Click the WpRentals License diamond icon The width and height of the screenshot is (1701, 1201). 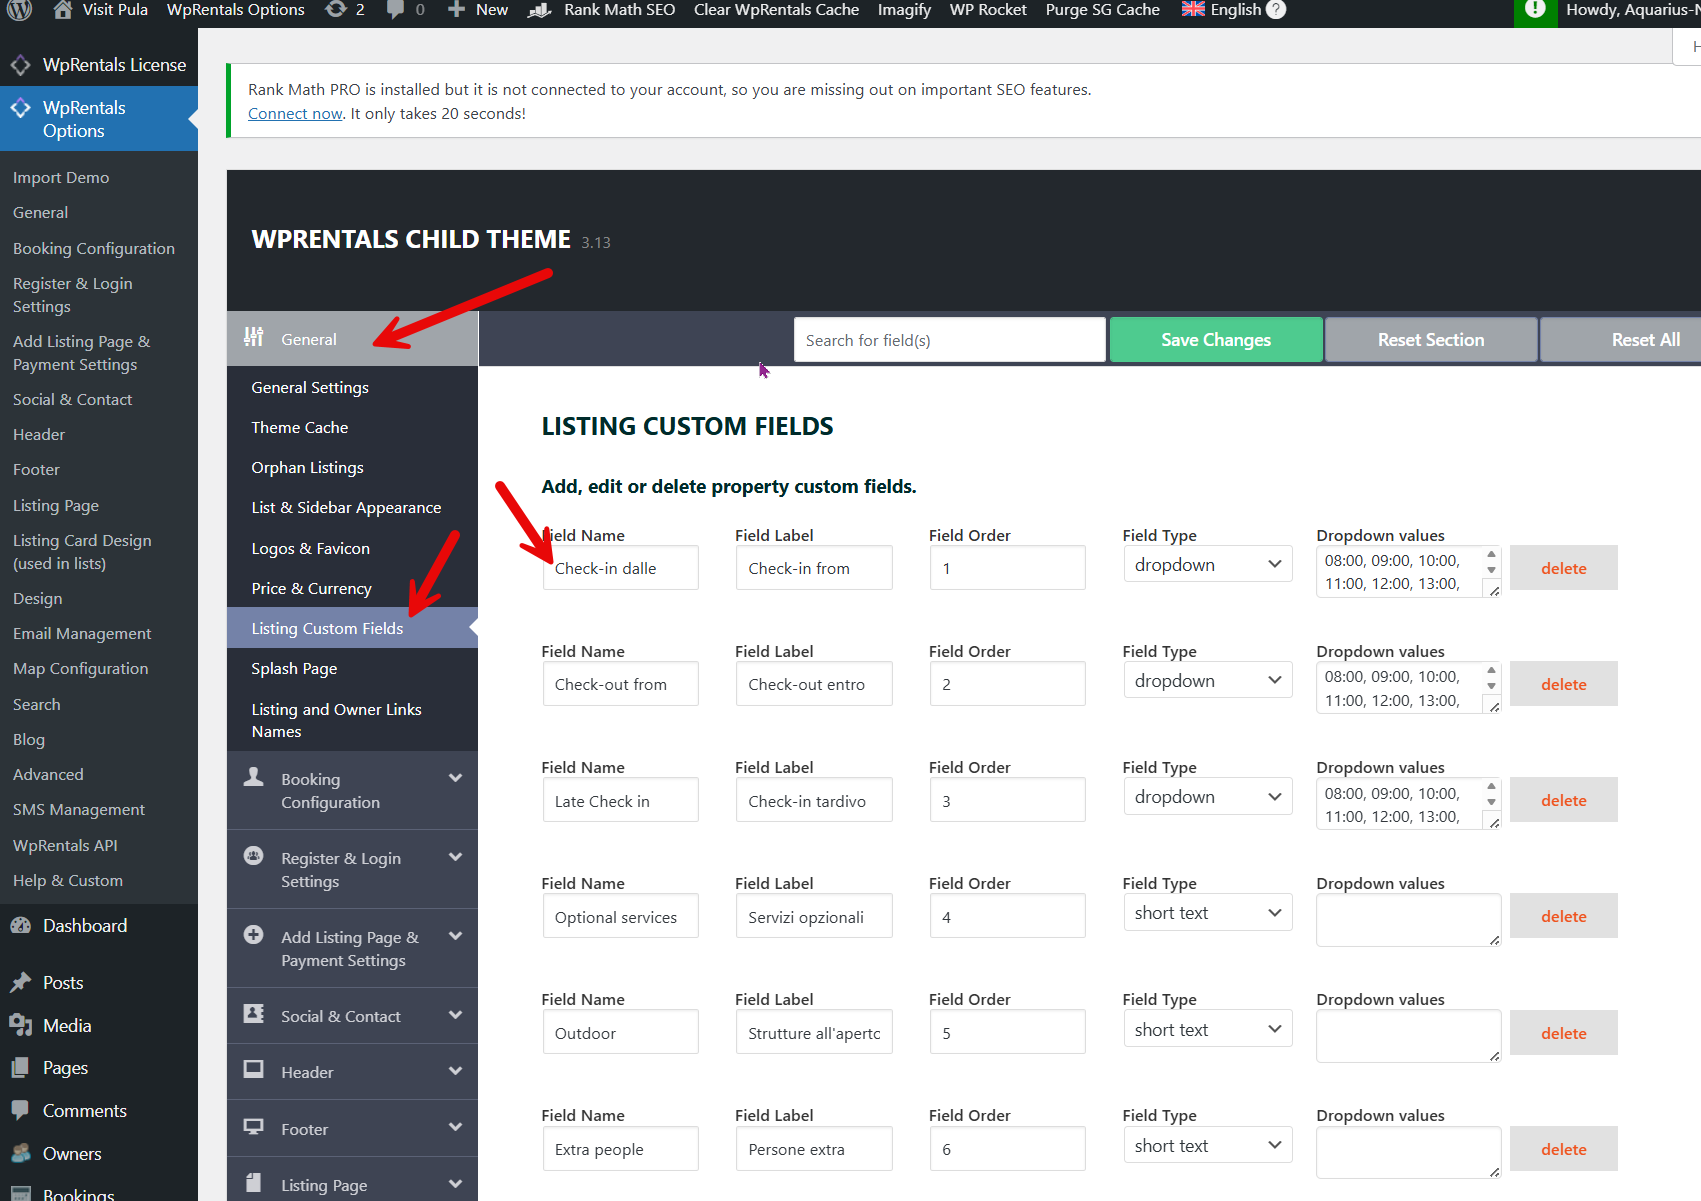(x=20, y=65)
